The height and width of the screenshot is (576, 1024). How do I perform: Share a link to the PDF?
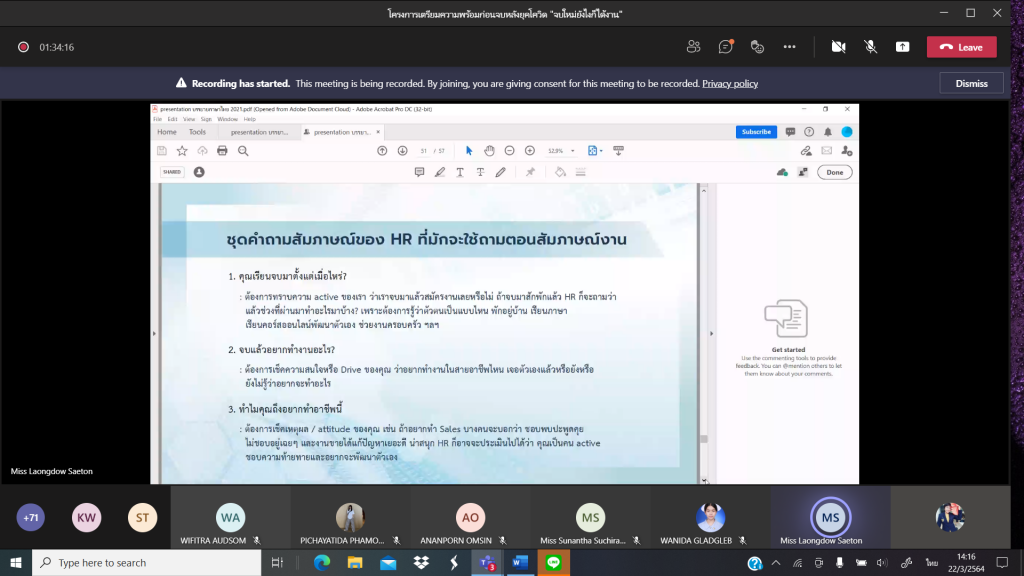pos(807,151)
